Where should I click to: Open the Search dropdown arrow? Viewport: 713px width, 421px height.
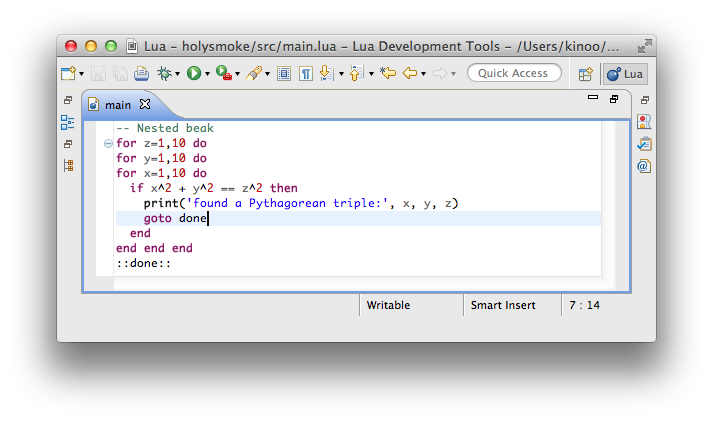click(267, 74)
